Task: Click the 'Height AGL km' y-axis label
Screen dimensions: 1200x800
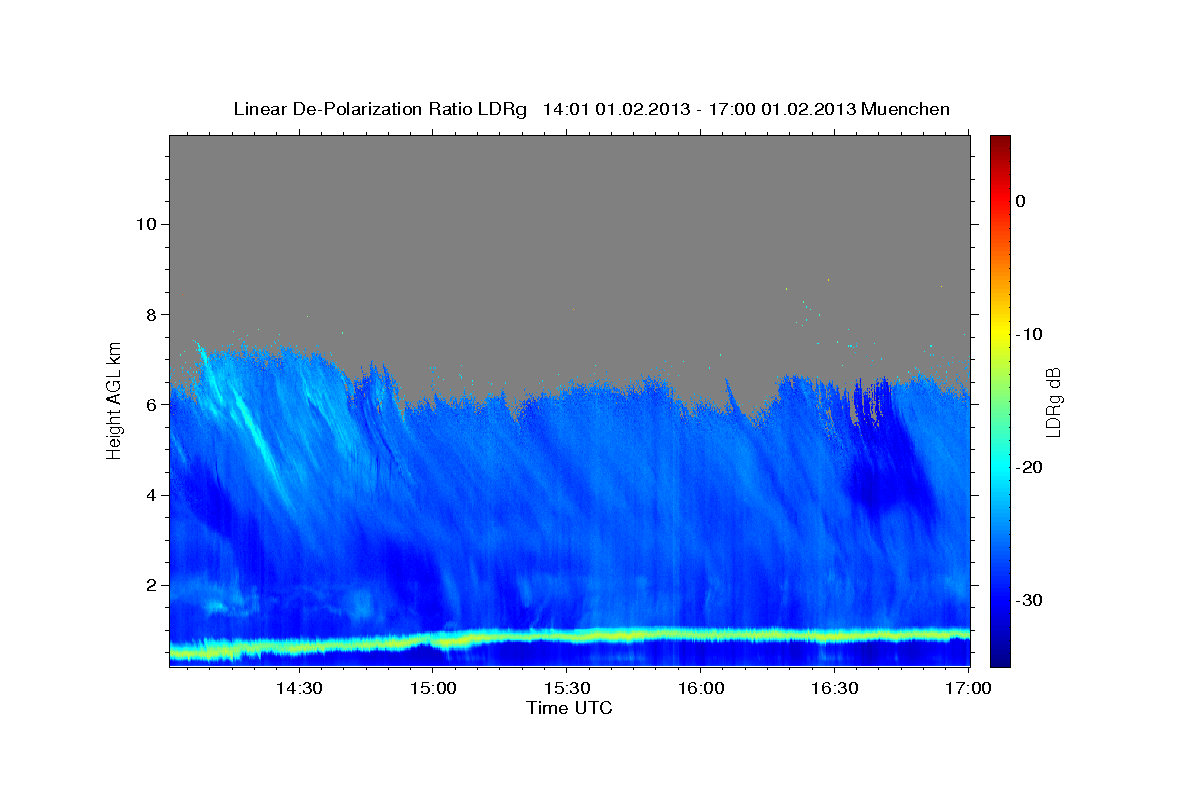Action: coord(114,401)
